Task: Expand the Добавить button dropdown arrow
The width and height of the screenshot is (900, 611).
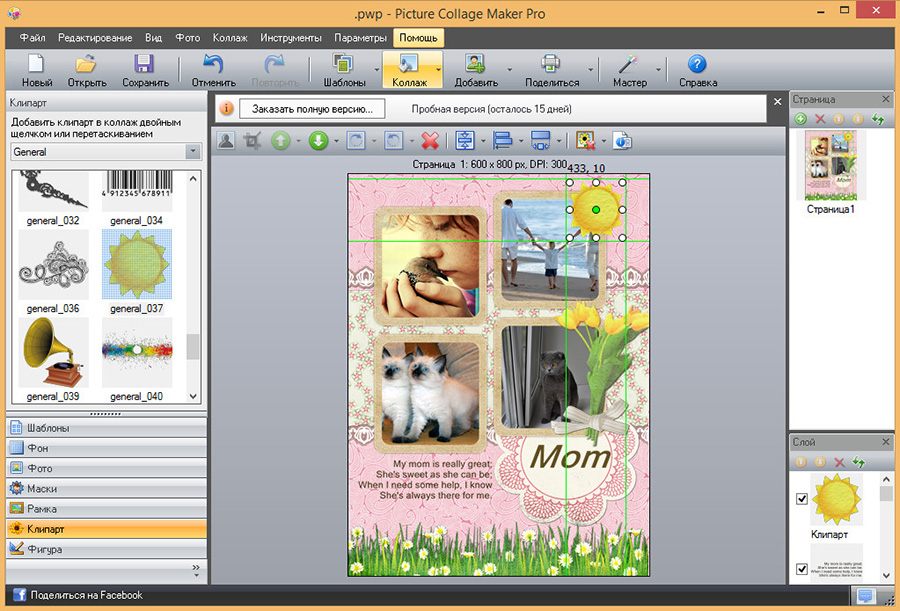Action: click(x=509, y=70)
